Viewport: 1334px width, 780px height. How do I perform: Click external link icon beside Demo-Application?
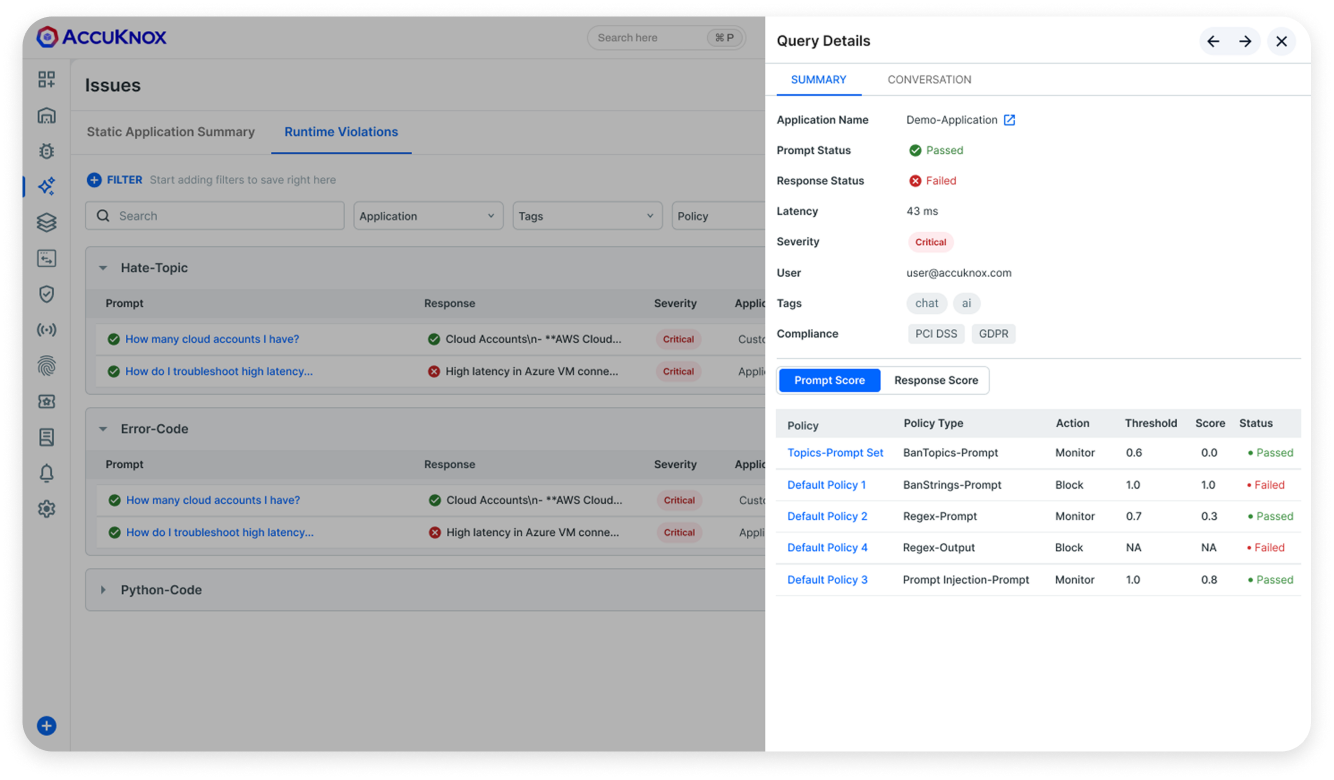click(1009, 120)
